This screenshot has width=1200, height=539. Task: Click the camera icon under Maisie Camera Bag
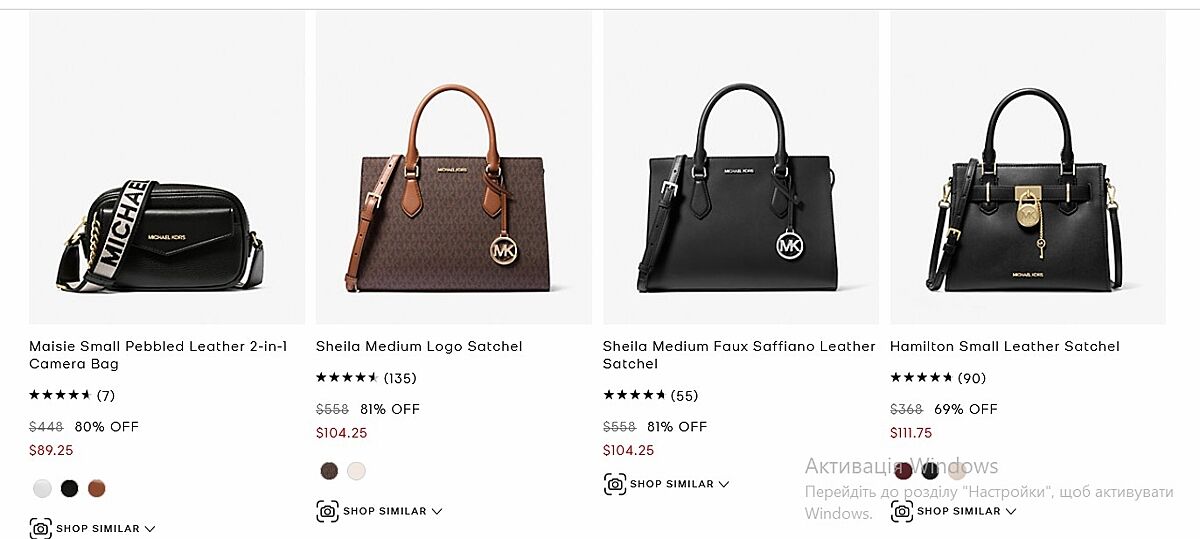point(40,528)
